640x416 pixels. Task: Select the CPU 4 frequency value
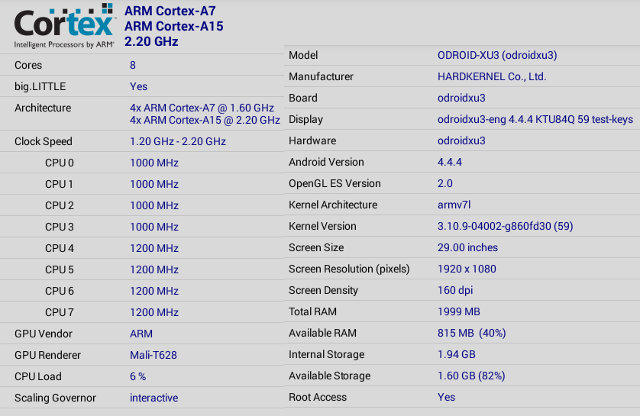[154, 248]
